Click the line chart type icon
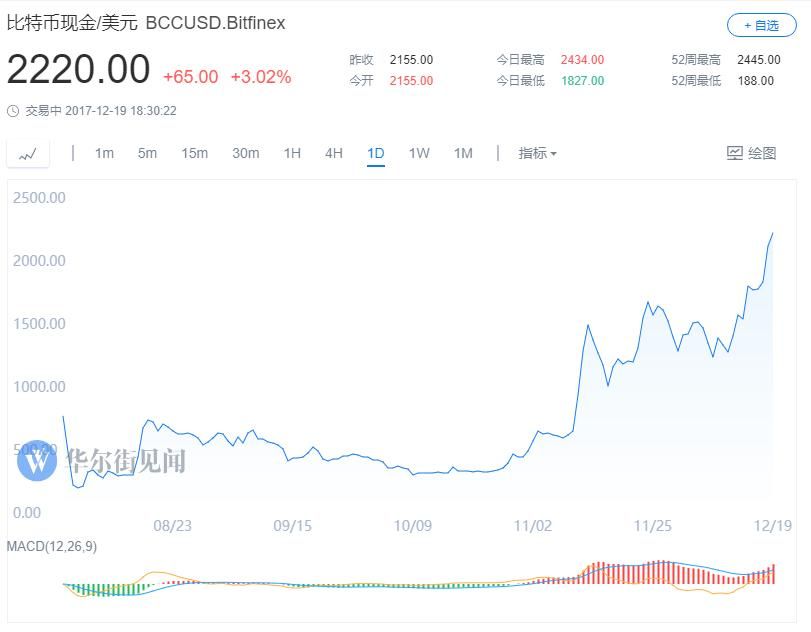811x632 pixels. click(x=28, y=154)
